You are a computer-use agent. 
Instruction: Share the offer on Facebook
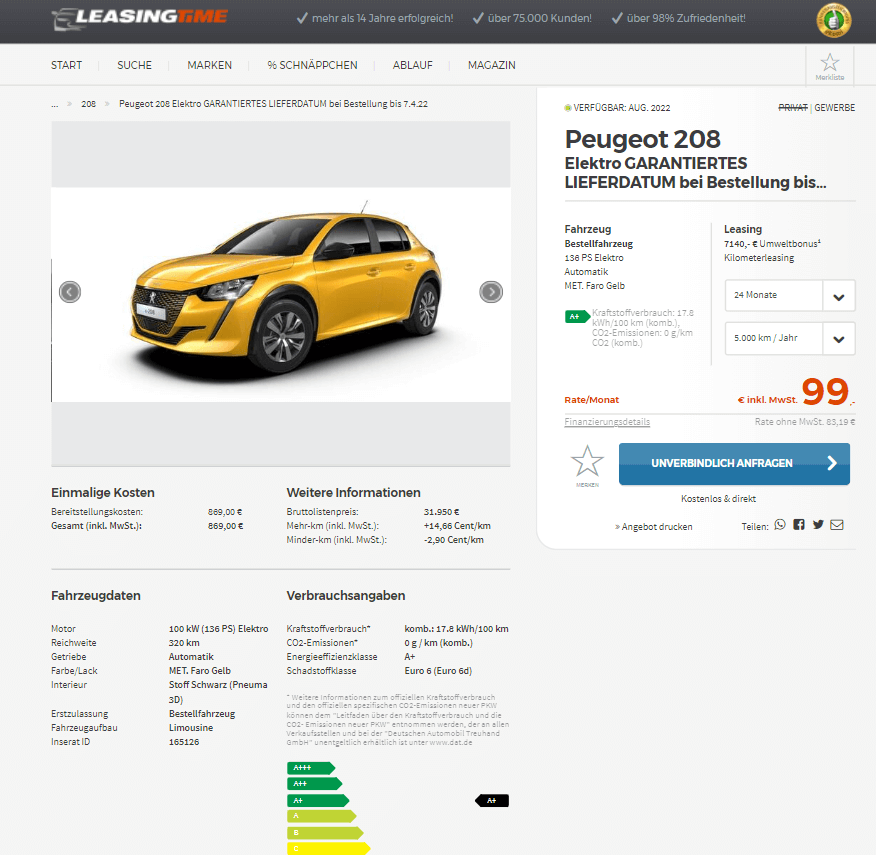coord(799,525)
